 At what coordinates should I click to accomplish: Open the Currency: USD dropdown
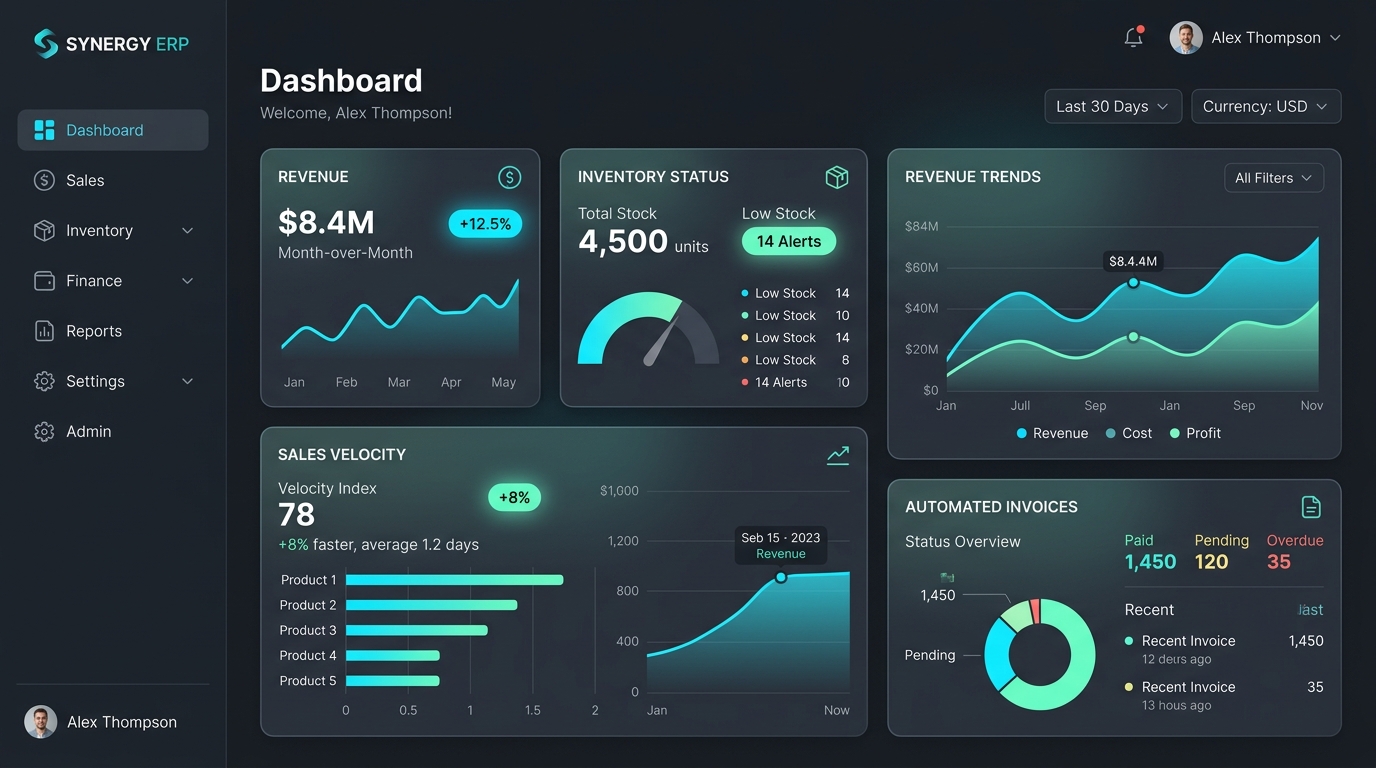pyautogui.click(x=1266, y=106)
